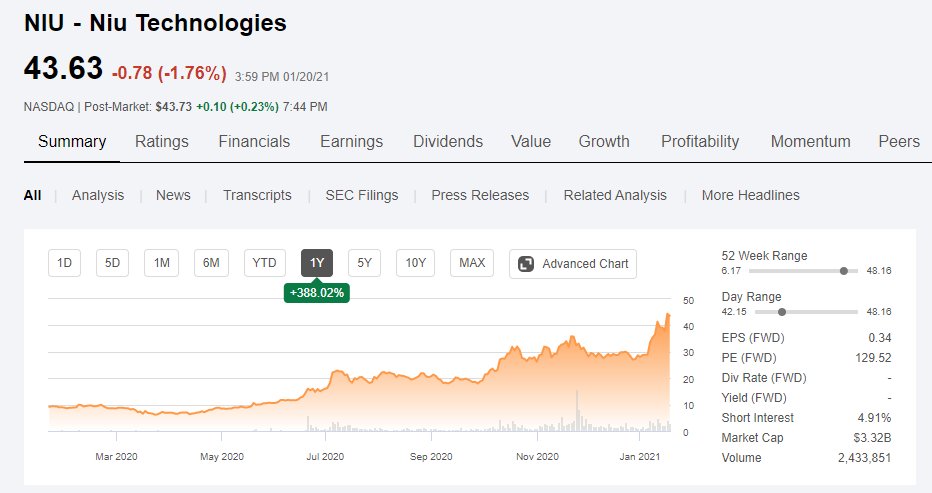The height and width of the screenshot is (493, 932).
Task: Click the Nov 2020 axis label
Action: [537, 457]
